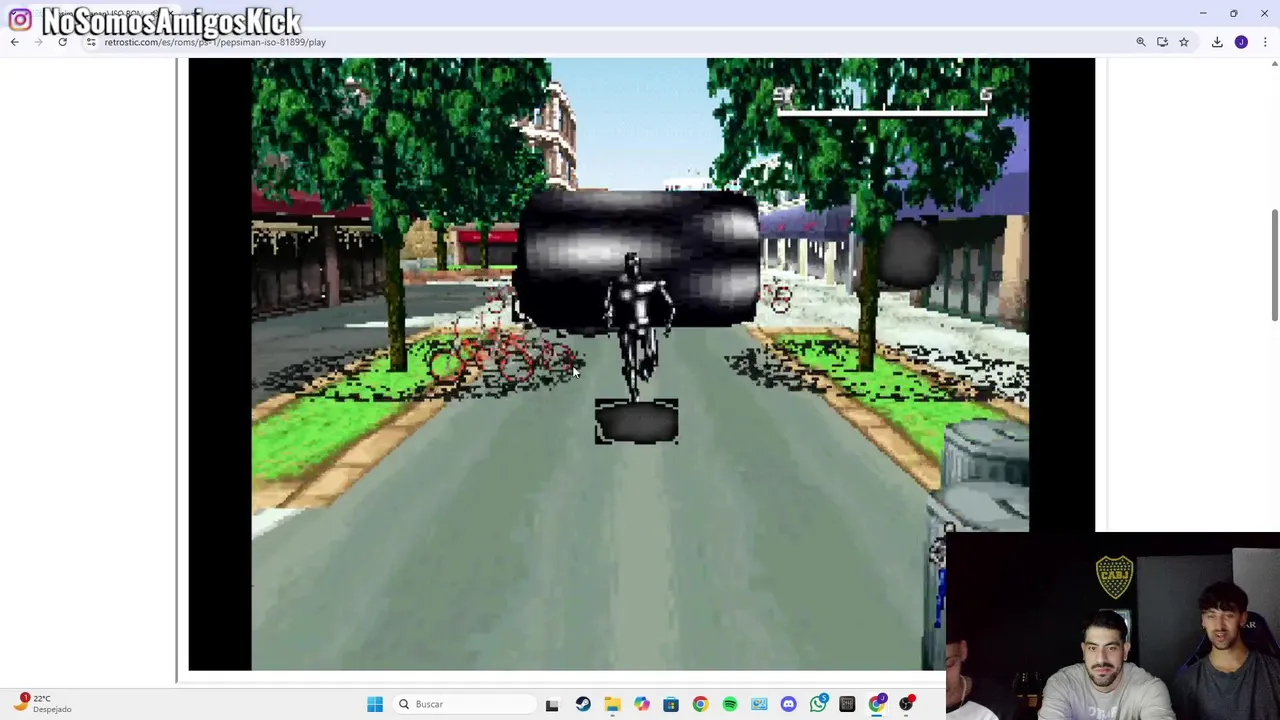Minimize the Chrome window

1203,13
